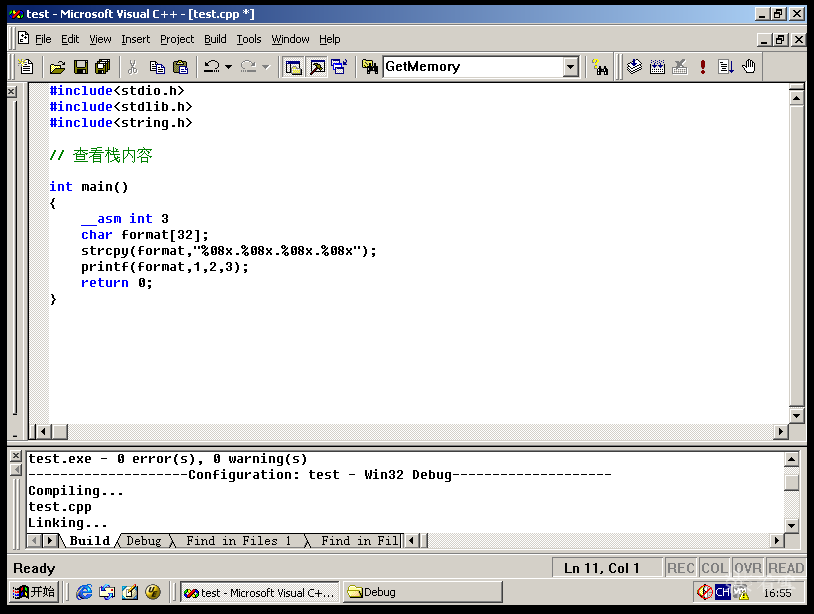Open the undo history dropdown arrow
Screen dimensions: 814x614
click(x=228, y=67)
